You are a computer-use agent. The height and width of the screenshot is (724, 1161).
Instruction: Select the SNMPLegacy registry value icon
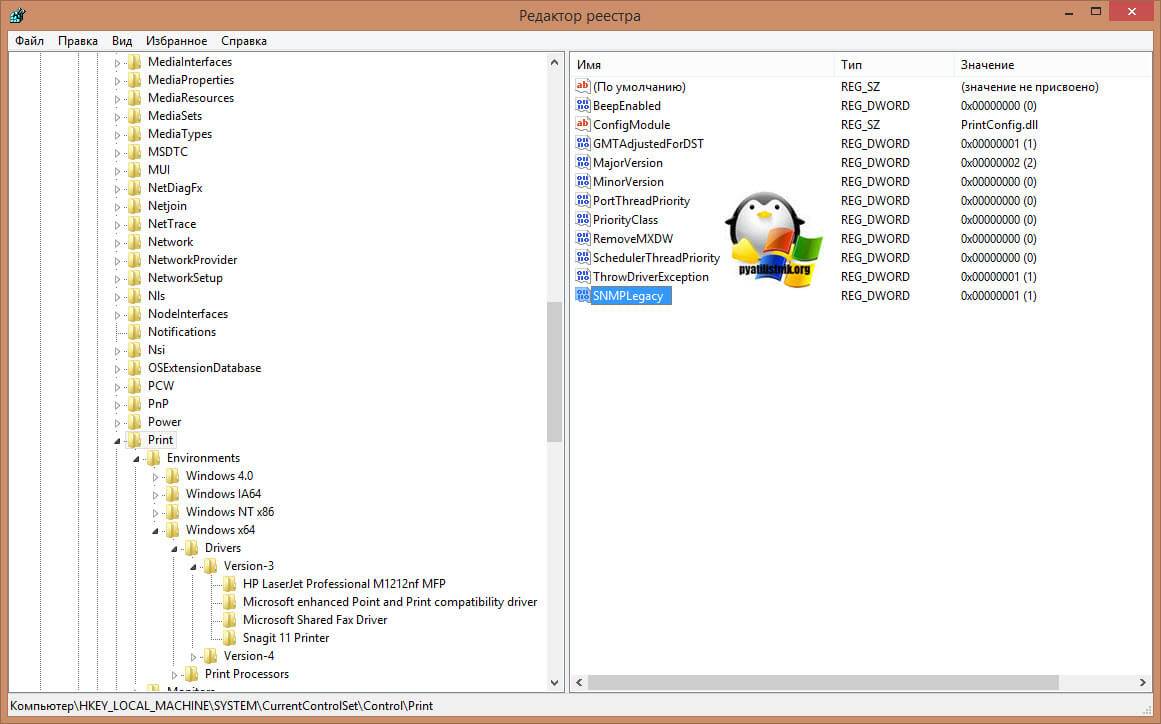(584, 296)
